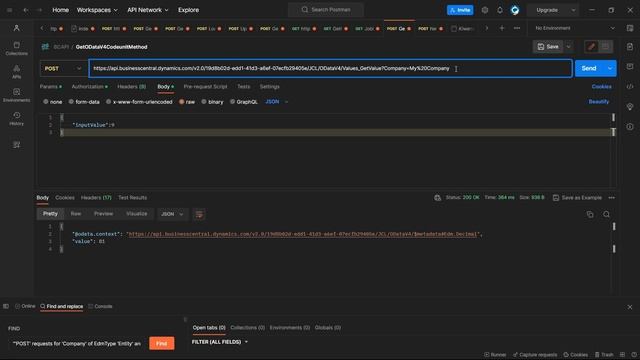Open the comments icon in right sidebar
The width and height of the screenshot is (640, 360).
point(630,66)
